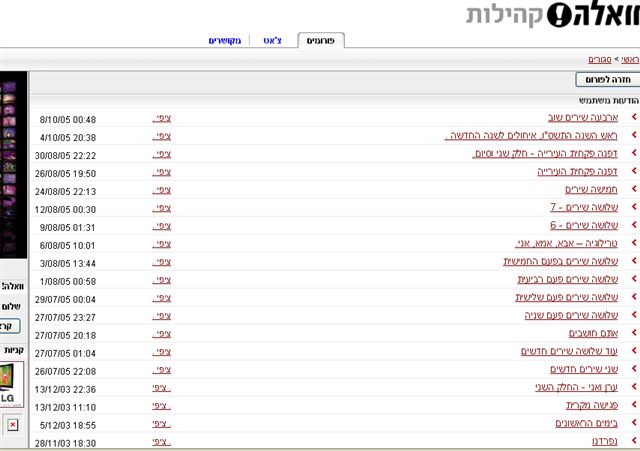Click red arrow beside חמישה שירים
This screenshot has width=640, height=451.
pos(633,190)
